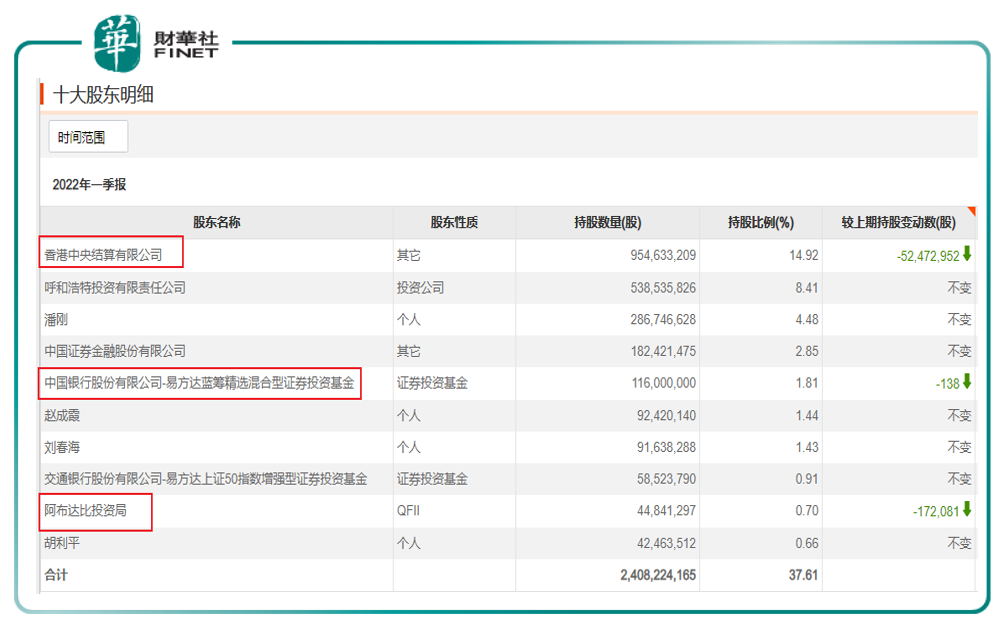Click share count 44,841,297
Image resolution: width=1001 pixels, height=623 pixels.
click(x=666, y=511)
